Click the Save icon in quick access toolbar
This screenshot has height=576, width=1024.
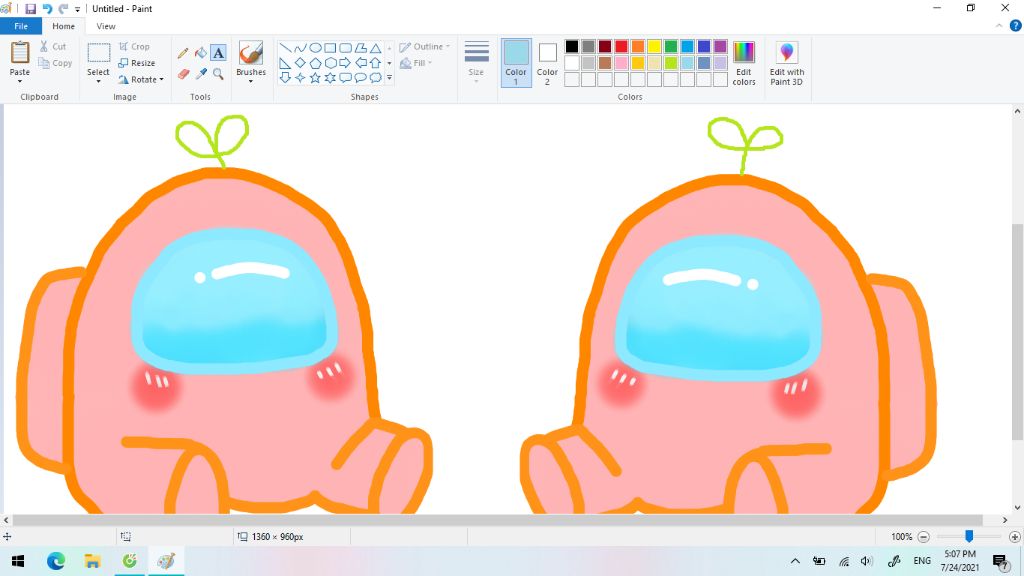[30, 8]
